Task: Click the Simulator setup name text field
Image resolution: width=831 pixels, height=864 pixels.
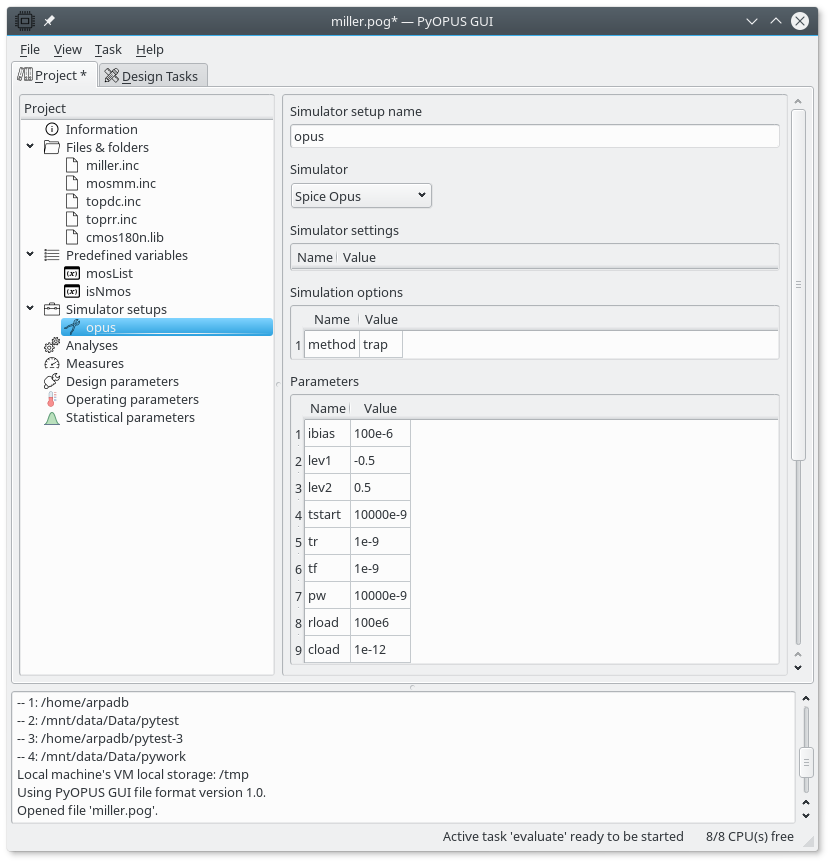Action: point(534,137)
